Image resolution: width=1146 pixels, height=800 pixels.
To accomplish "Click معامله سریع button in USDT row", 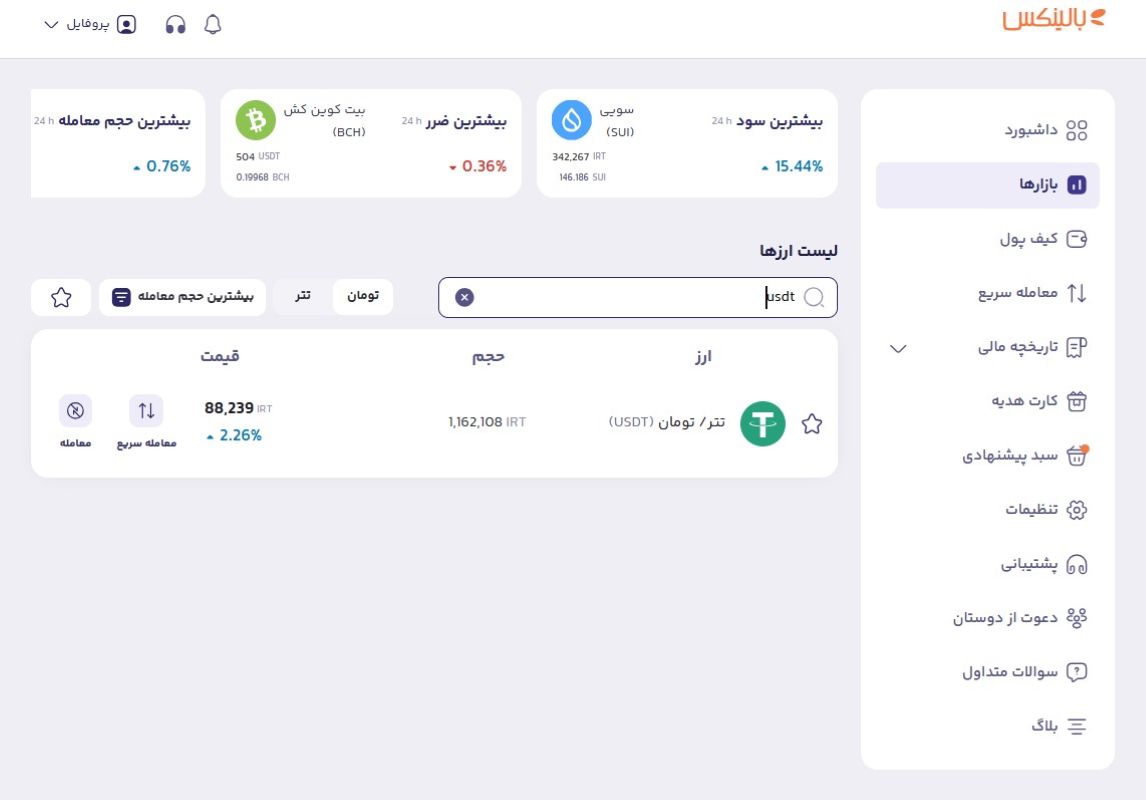I will point(146,422).
